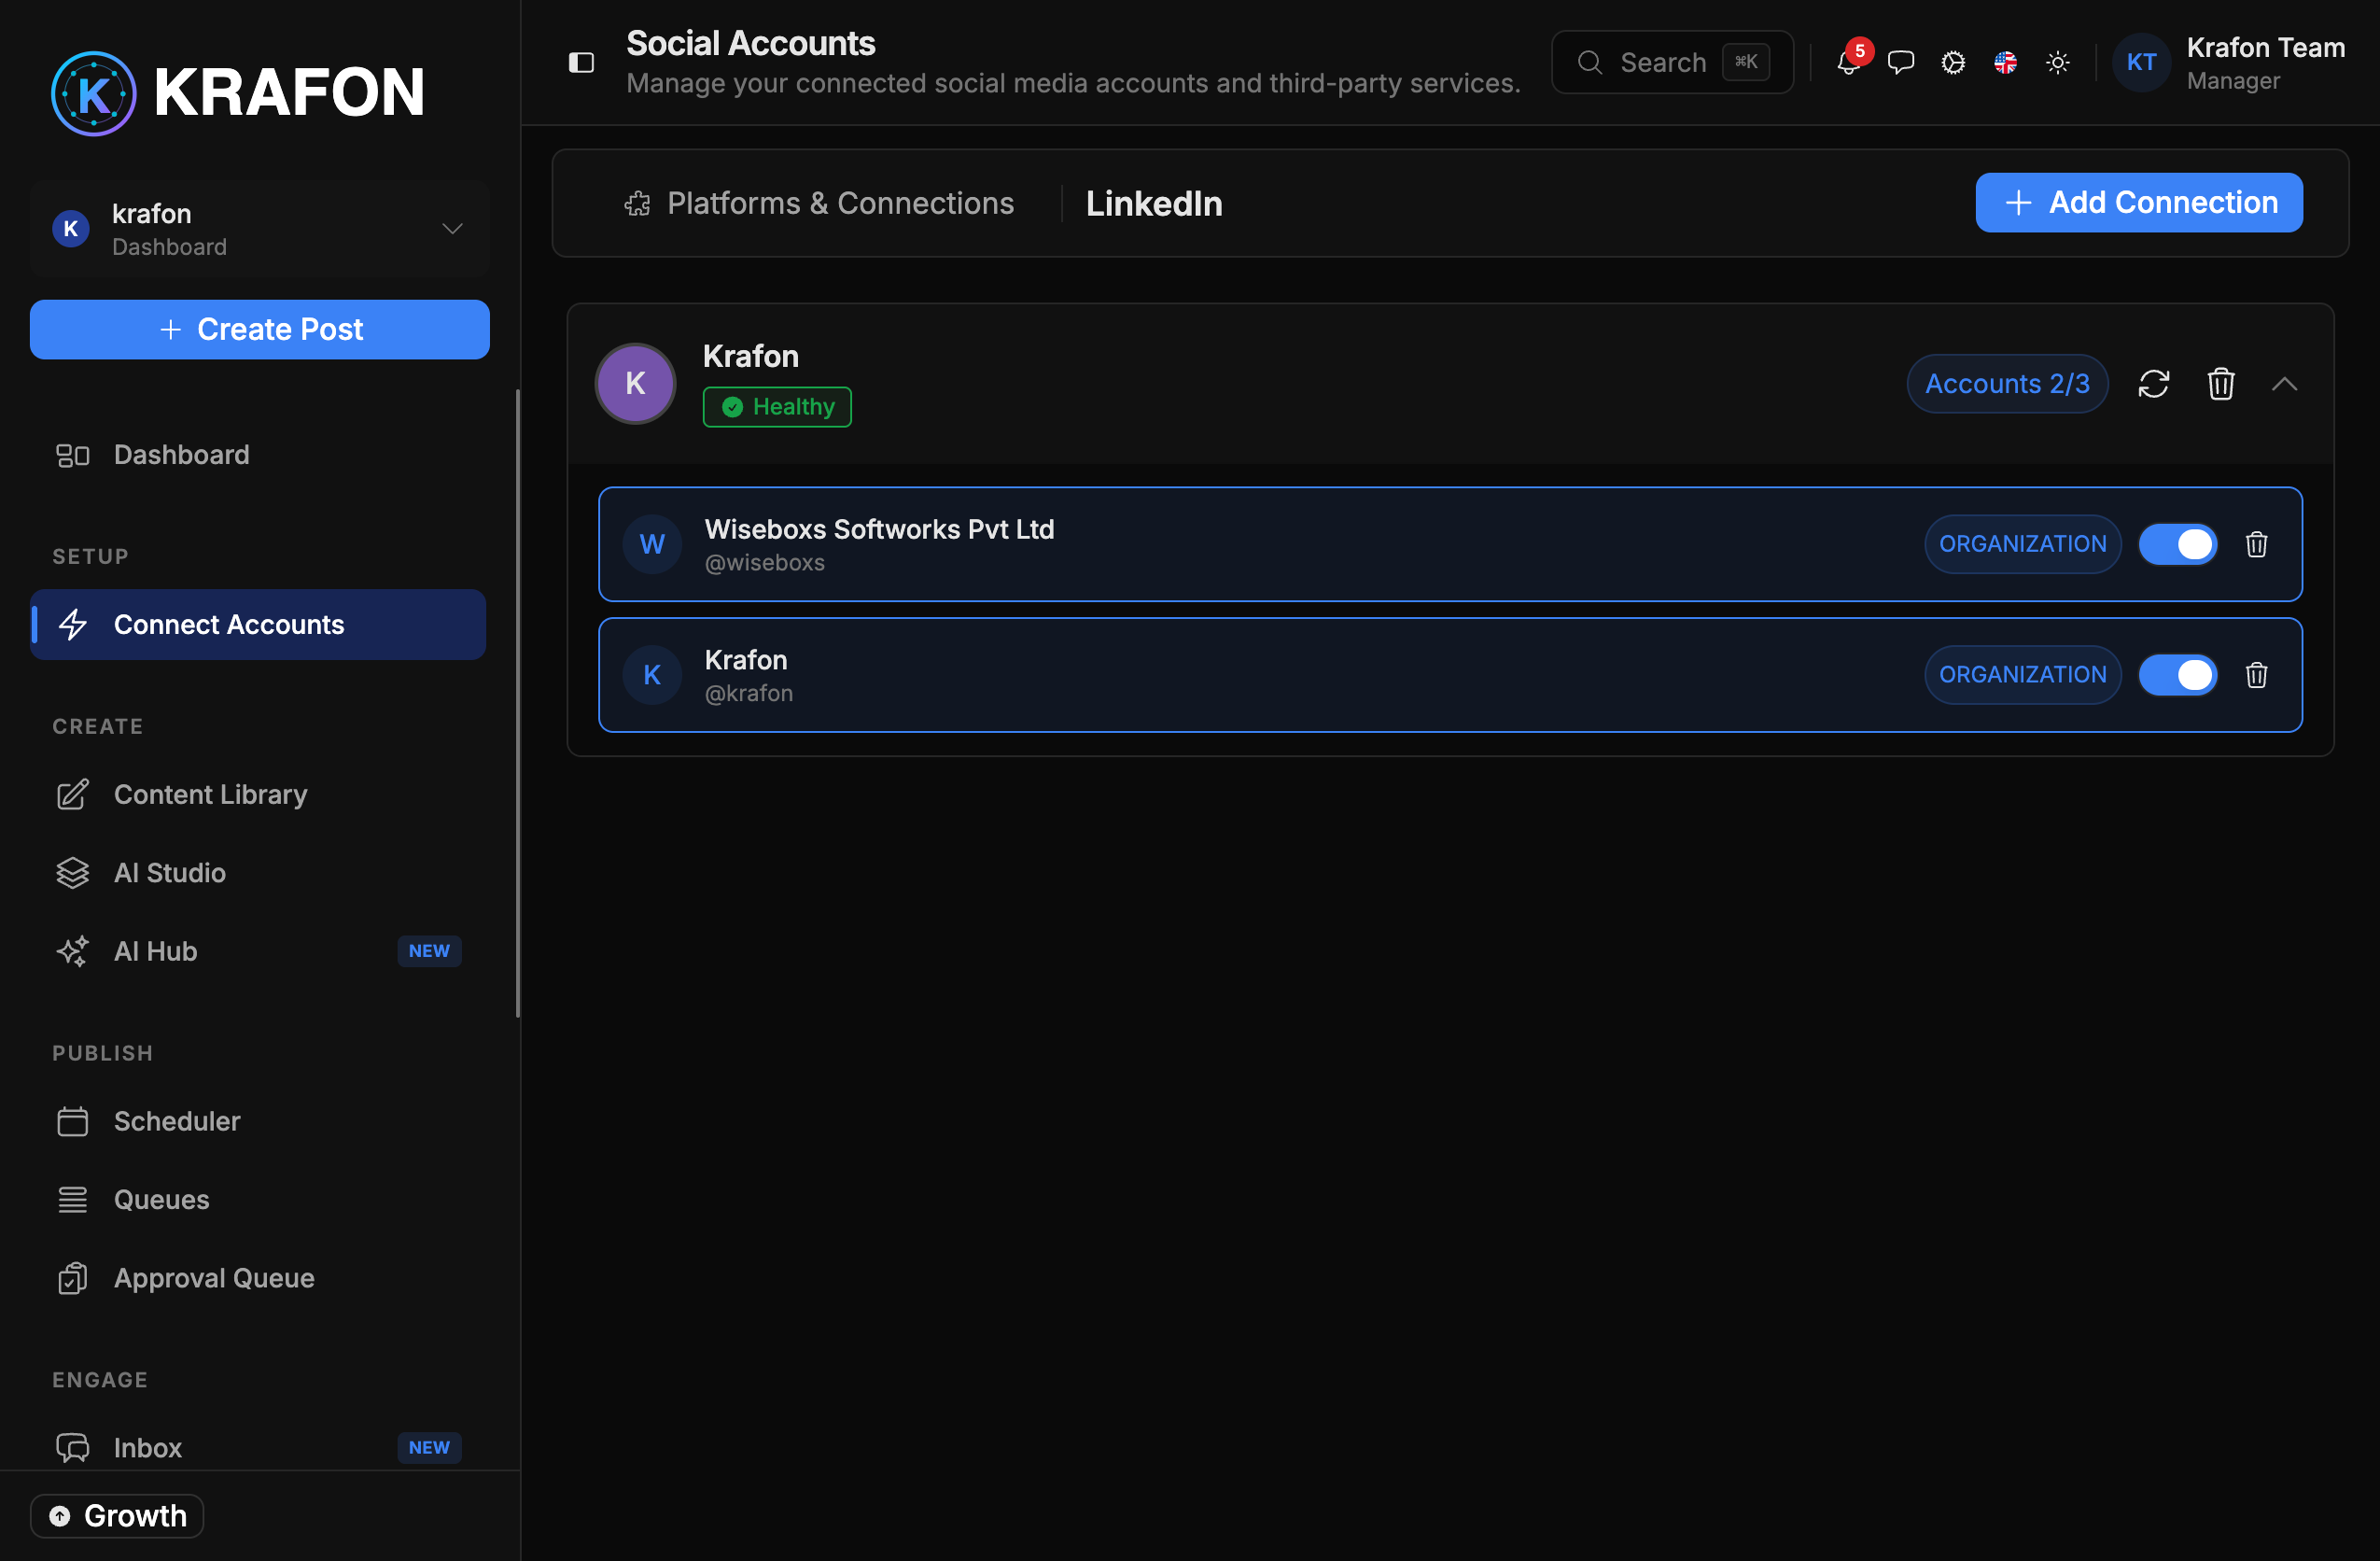This screenshot has width=2380, height=1561.
Task: Click the NEW badge beside Inbox
Action: pyautogui.click(x=429, y=1448)
